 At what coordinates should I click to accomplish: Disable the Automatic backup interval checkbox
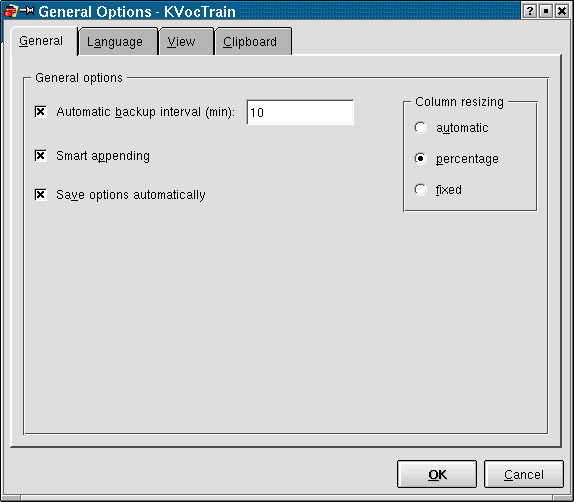(x=40, y=112)
